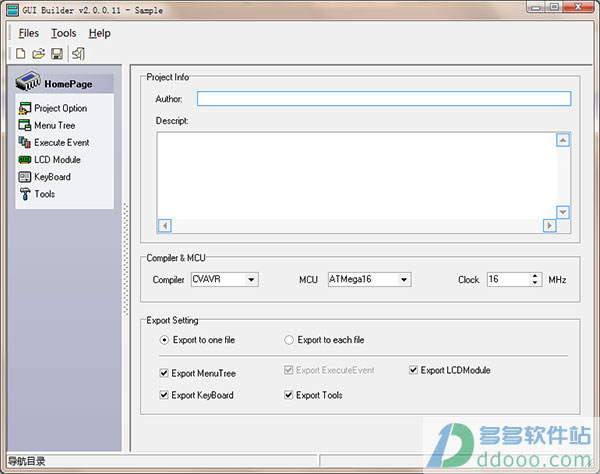The image size is (600, 474).
Task: Toggle the Export Tools checkbox
Action: [313, 395]
